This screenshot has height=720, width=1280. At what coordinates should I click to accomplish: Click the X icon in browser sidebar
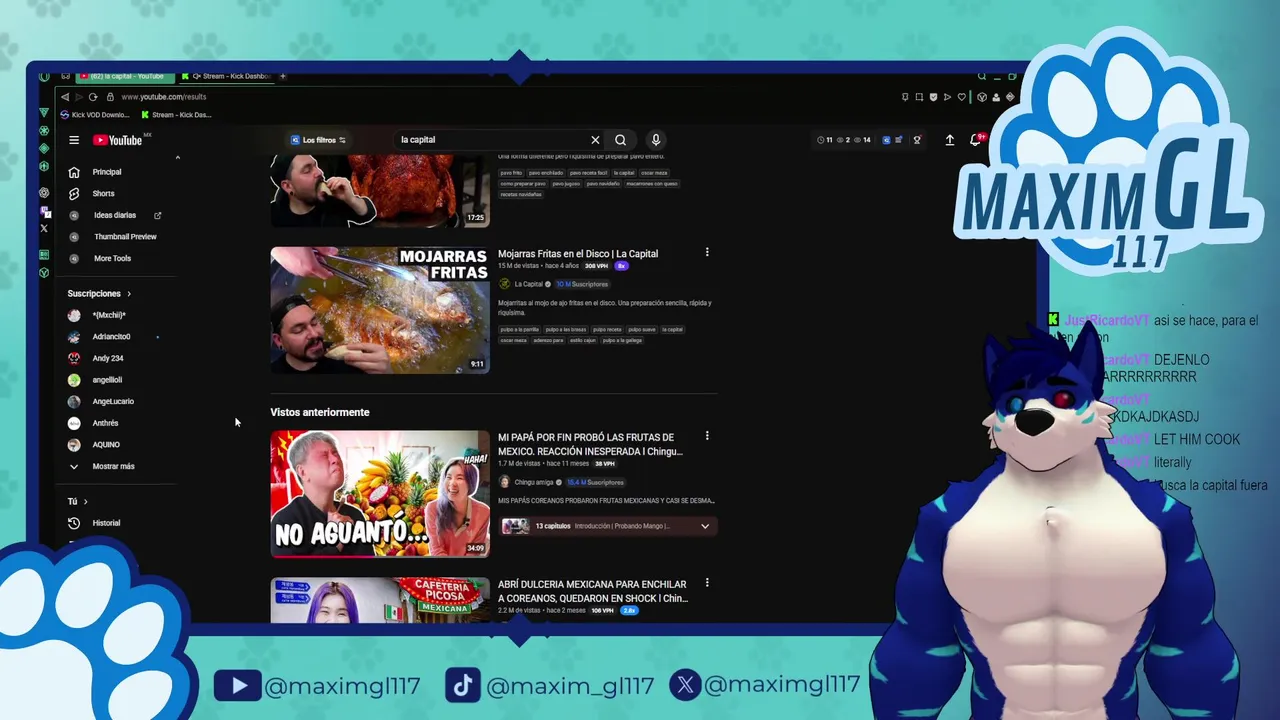44,228
